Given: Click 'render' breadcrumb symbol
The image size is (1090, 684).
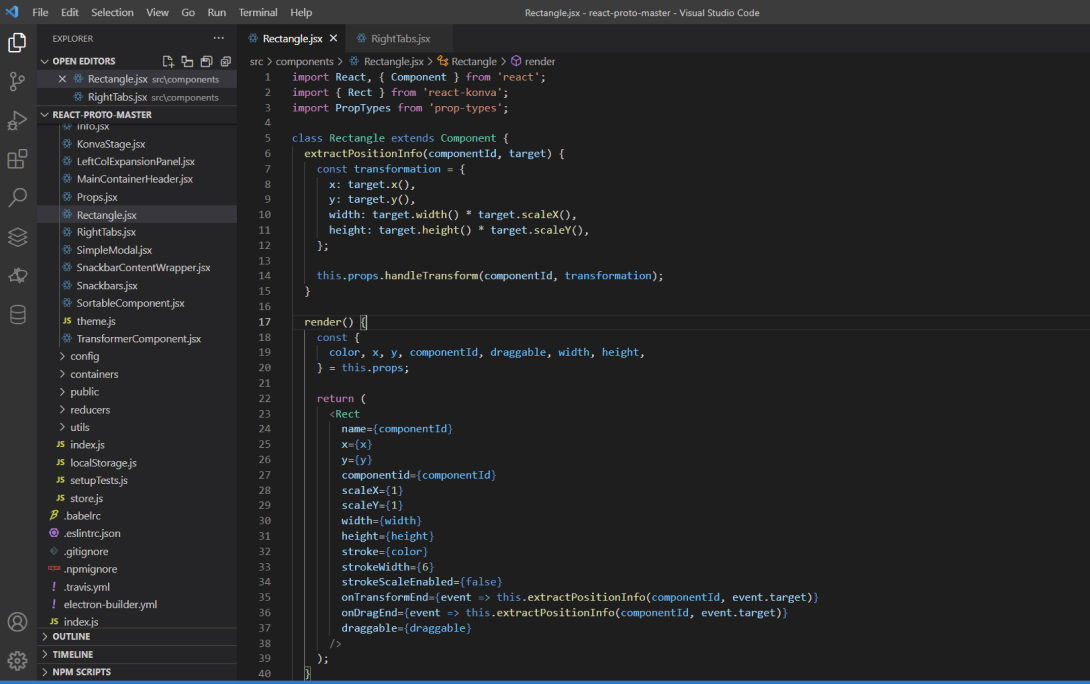Looking at the screenshot, I should pyautogui.click(x=539, y=61).
